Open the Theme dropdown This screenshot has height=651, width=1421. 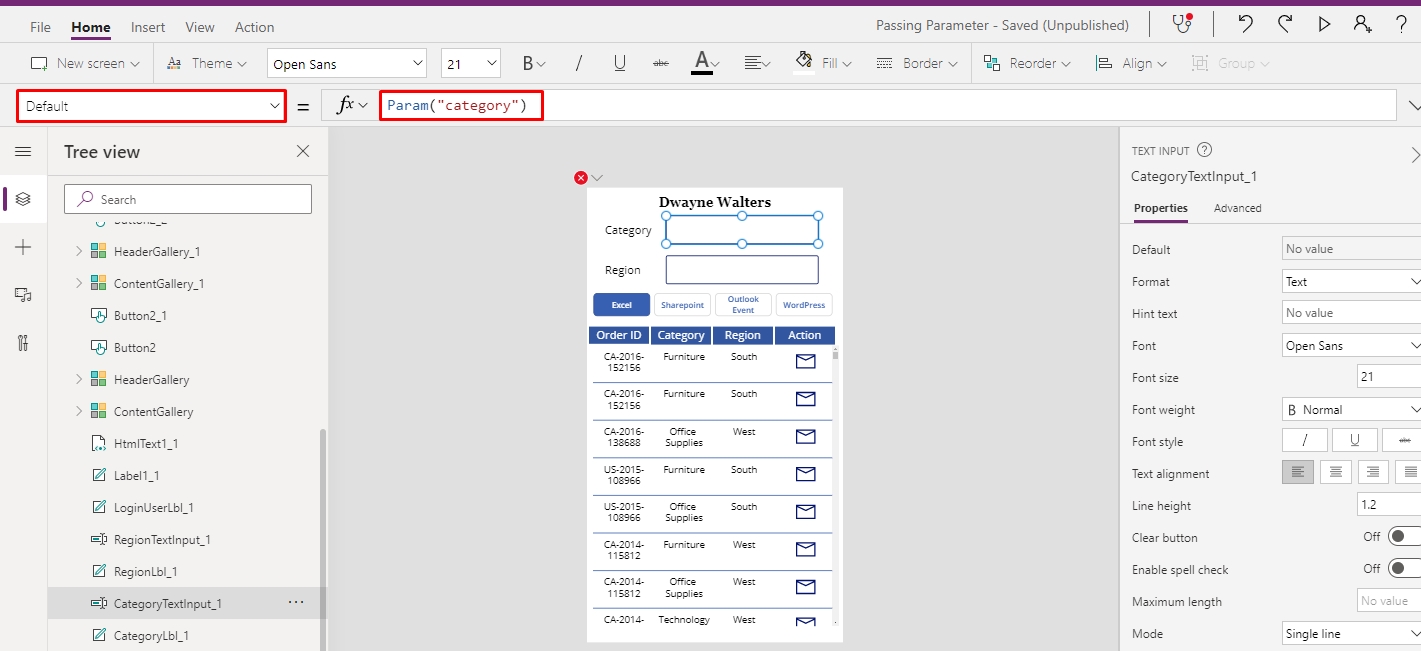coord(207,63)
